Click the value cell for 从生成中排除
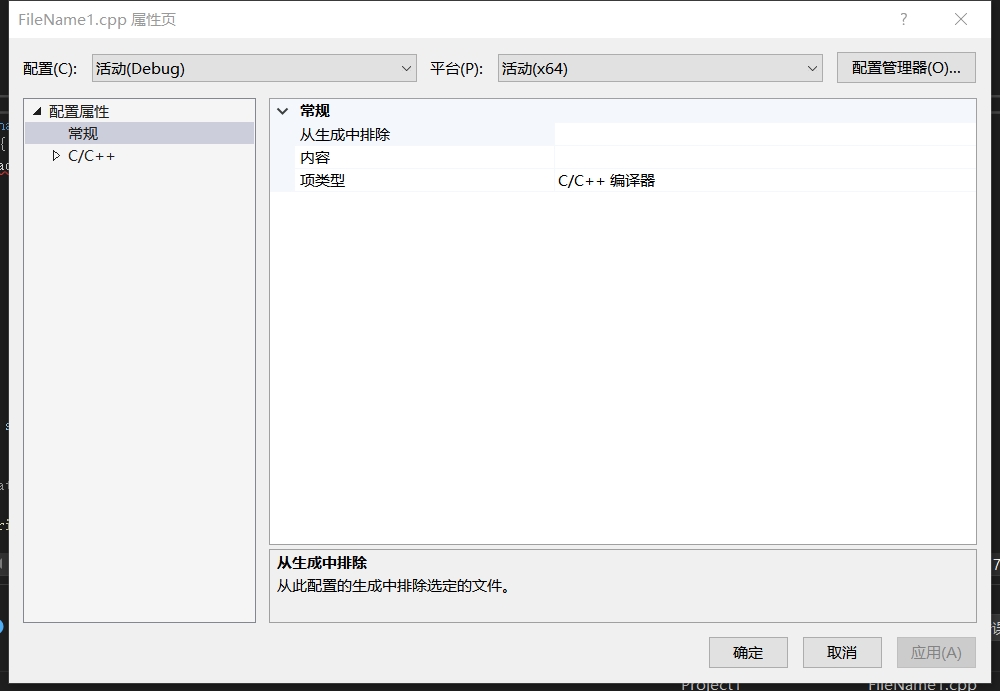Screen dimensions: 1000x691 (765, 135)
